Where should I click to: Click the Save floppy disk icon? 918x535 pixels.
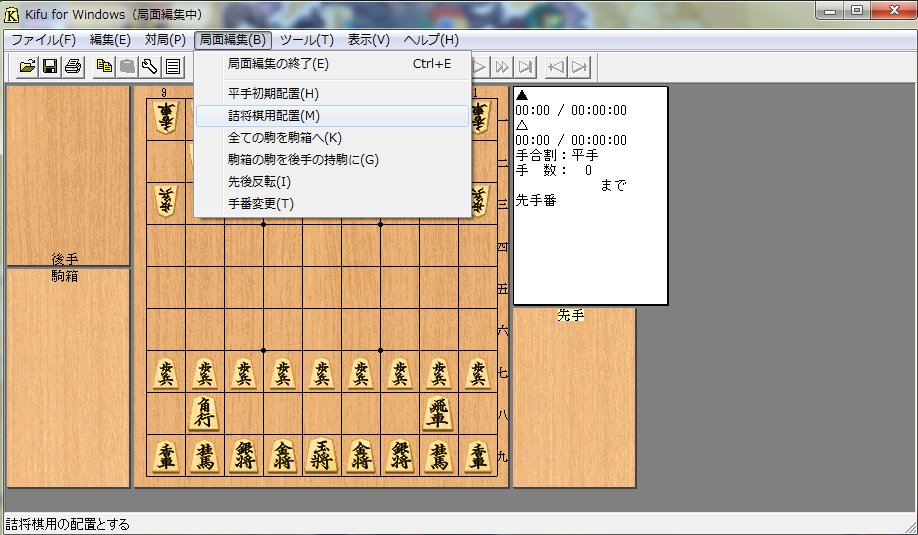(50, 67)
